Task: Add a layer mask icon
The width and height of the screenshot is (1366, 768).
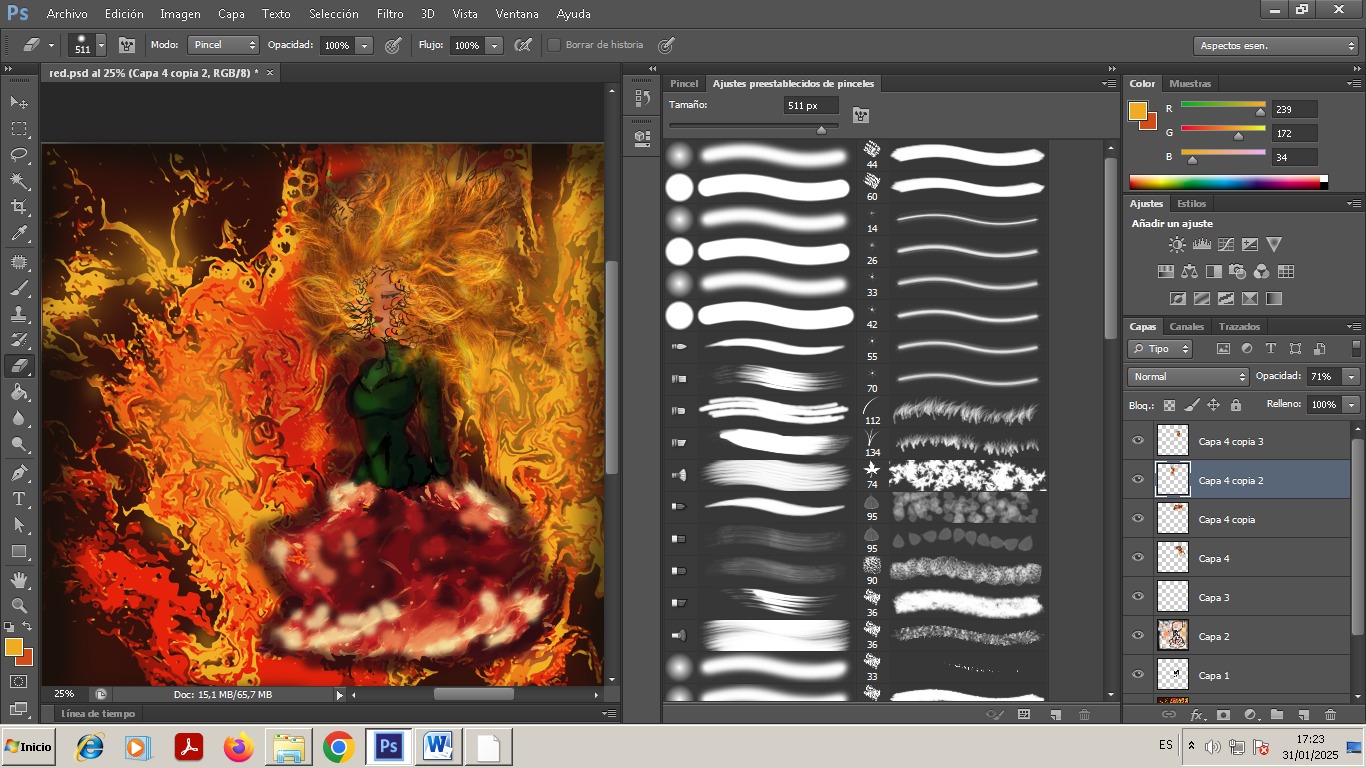Action: [1223, 715]
